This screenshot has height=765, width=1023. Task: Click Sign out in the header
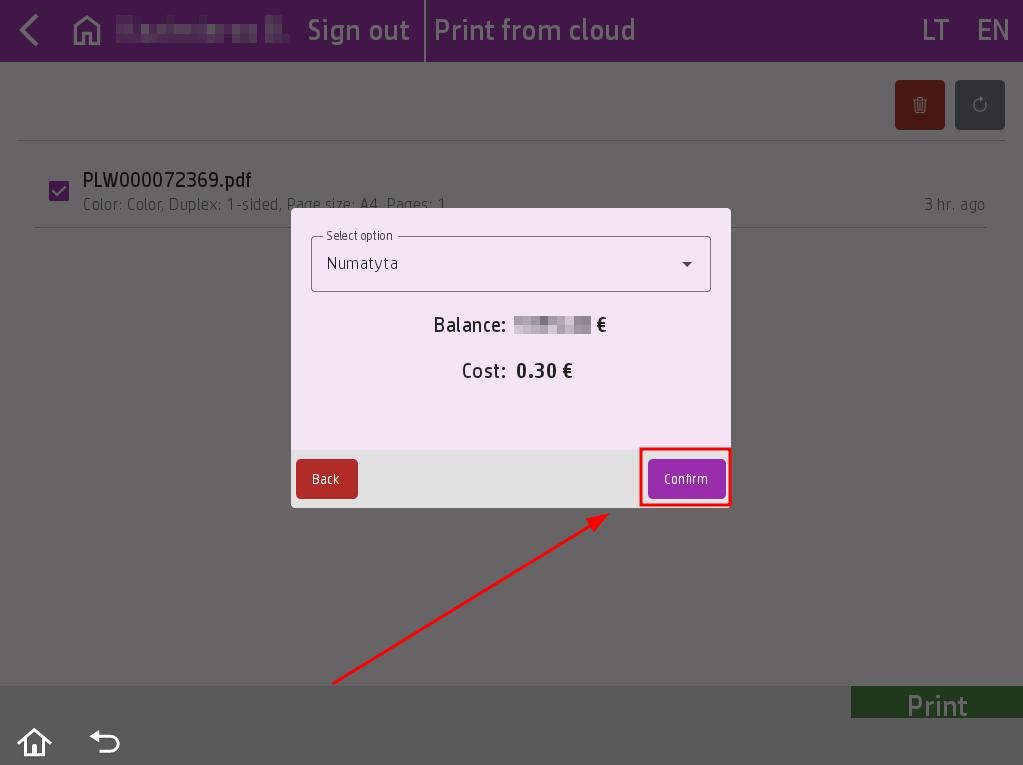point(358,30)
